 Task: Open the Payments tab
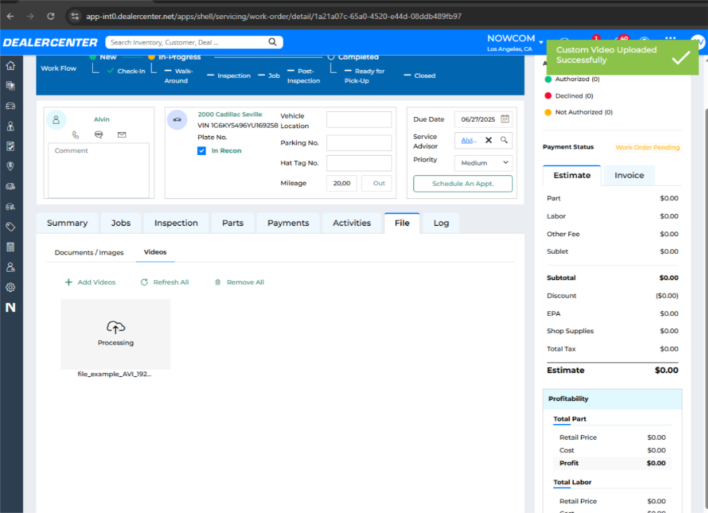(288, 223)
